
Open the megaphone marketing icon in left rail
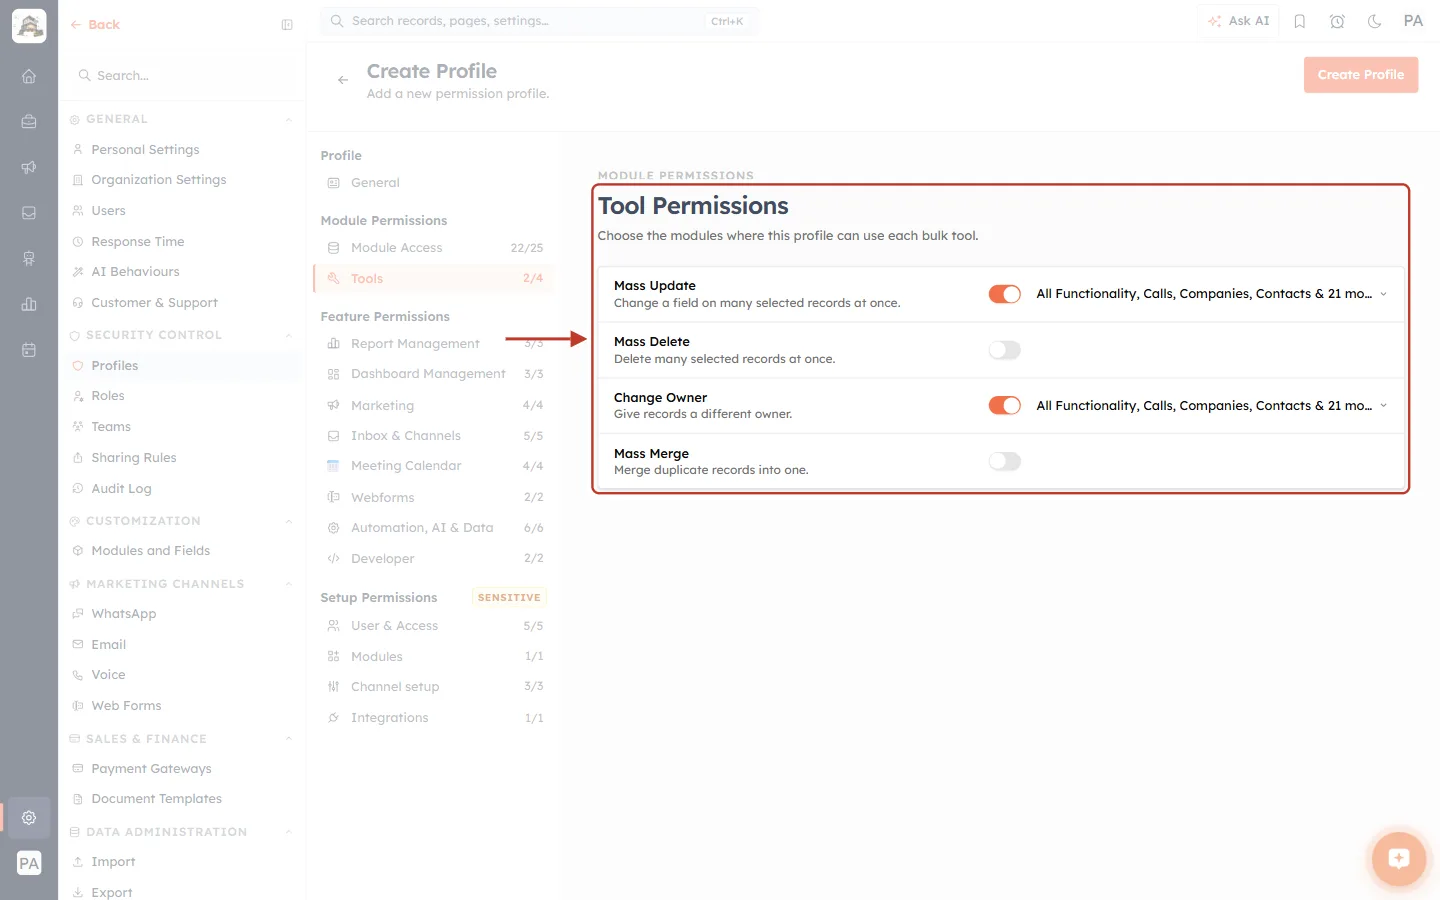pyautogui.click(x=29, y=167)
